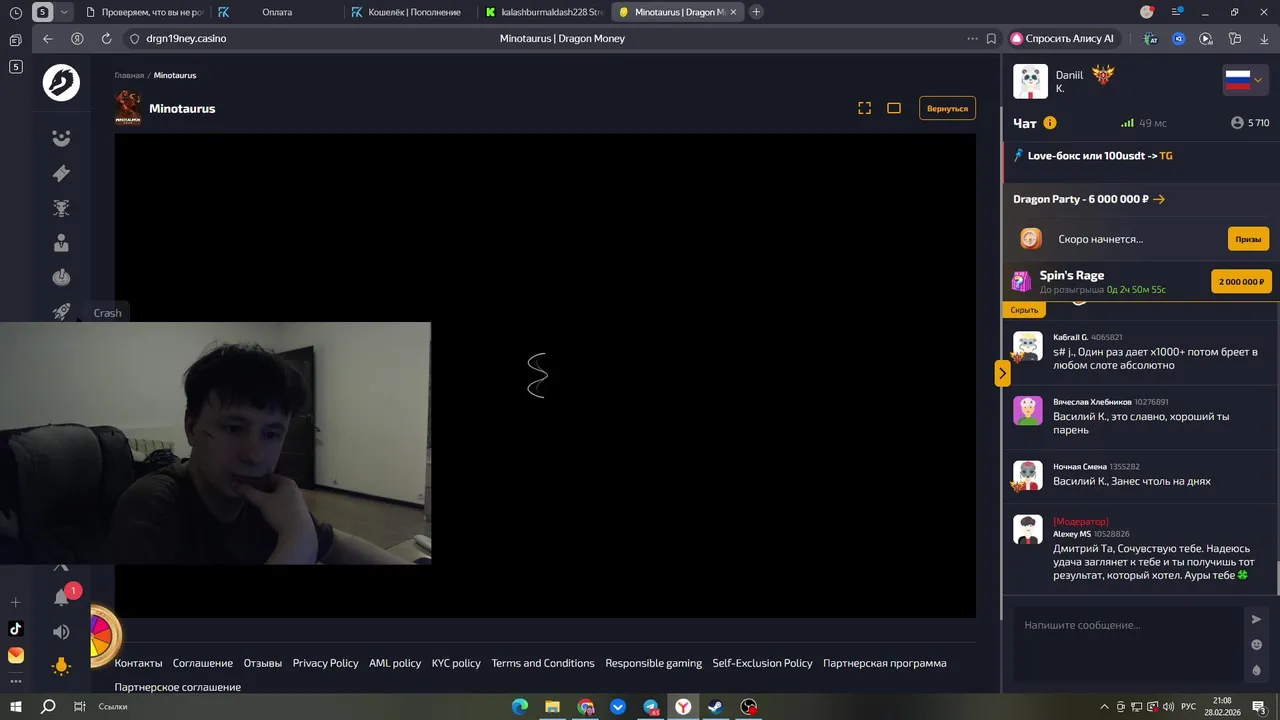Open the person silhouette sidebar icon

tap(61, 243)
